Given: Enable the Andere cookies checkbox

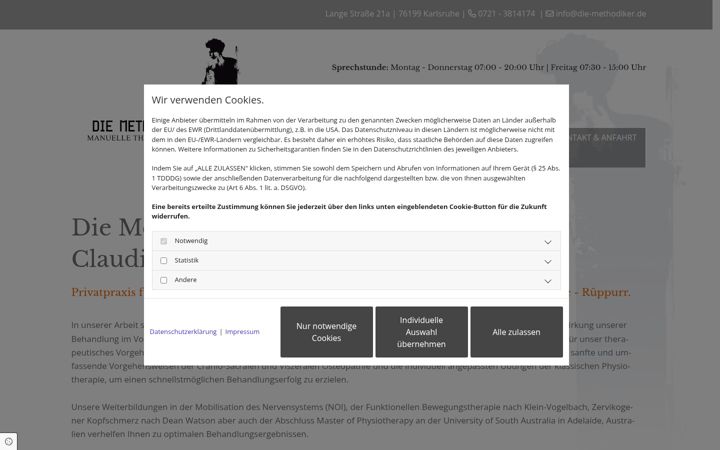Looking at the screenshot, I should [x=163, y=280].
